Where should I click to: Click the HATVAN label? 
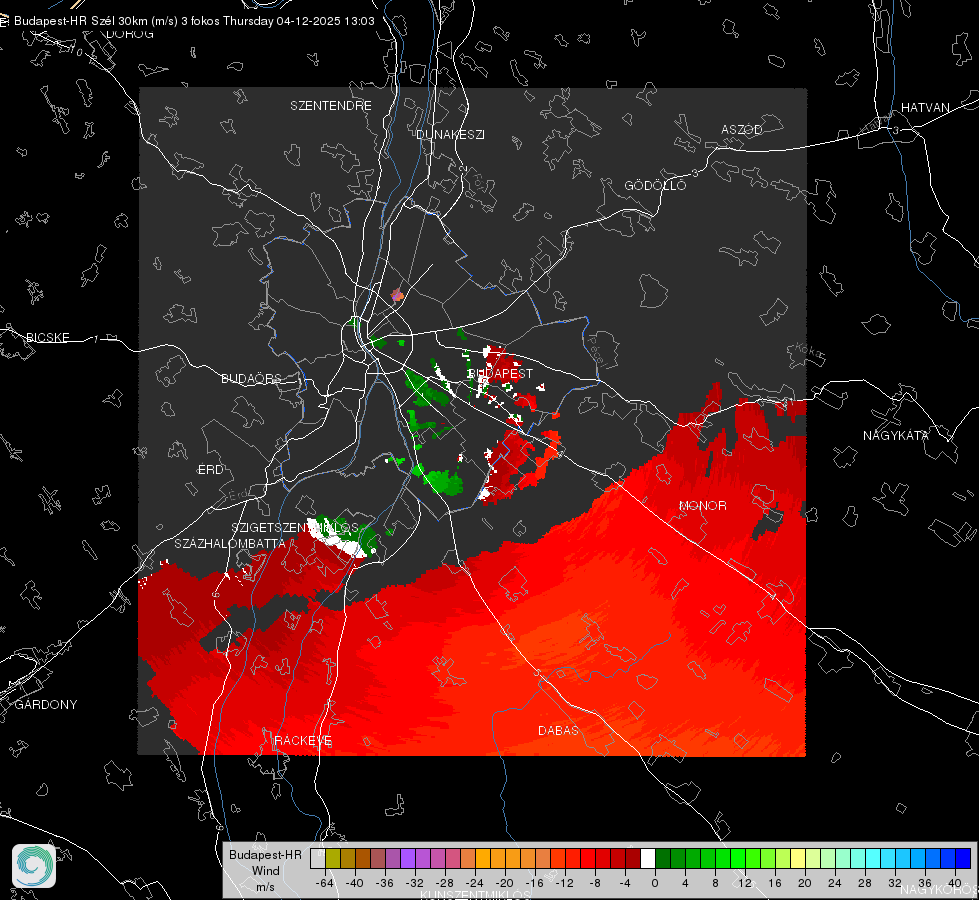click(925, 108)
